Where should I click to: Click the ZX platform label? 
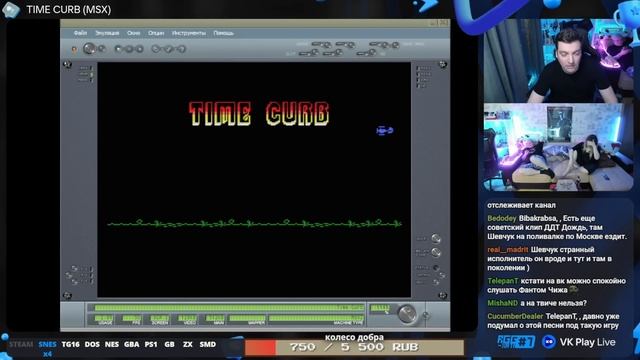[x=188, y=344]
